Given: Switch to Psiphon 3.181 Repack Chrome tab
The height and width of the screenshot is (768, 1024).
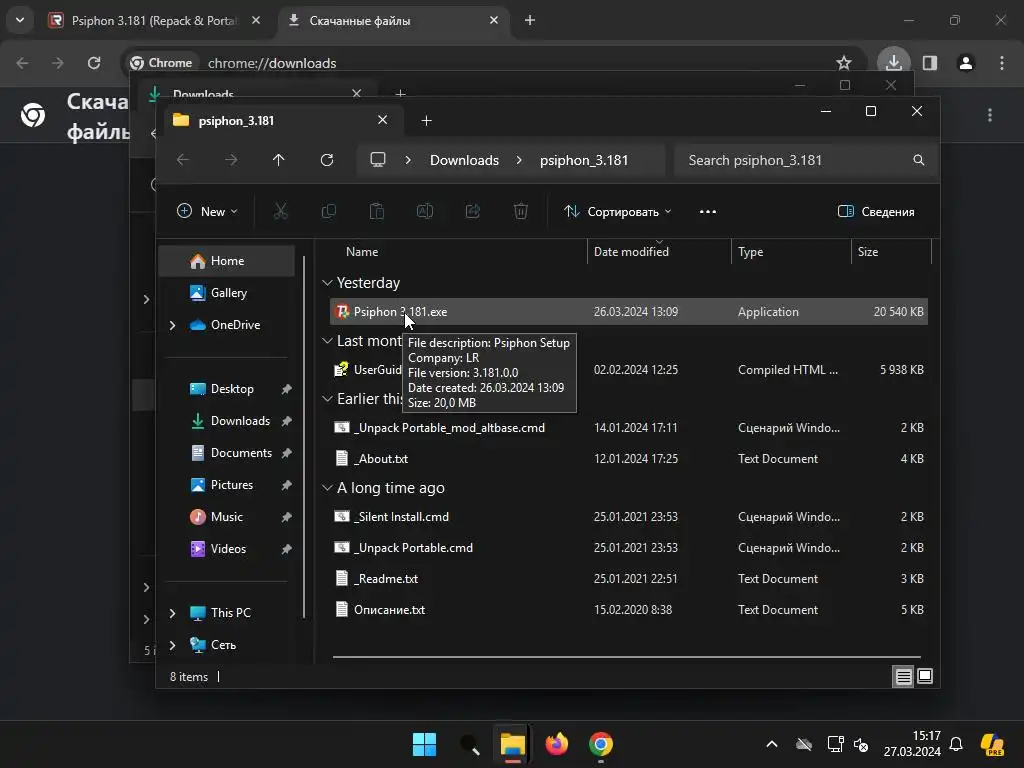Looking at the screenshot, I should click(154, 20).
